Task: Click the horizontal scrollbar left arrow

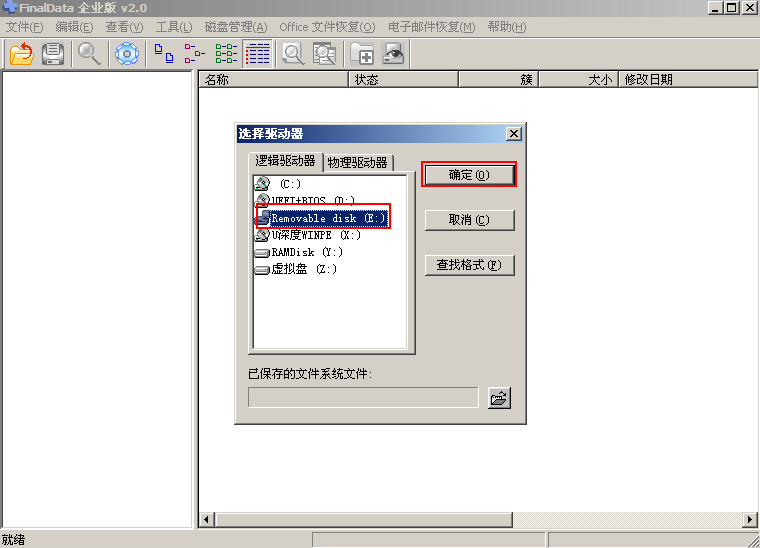Action: click(206, 520)
